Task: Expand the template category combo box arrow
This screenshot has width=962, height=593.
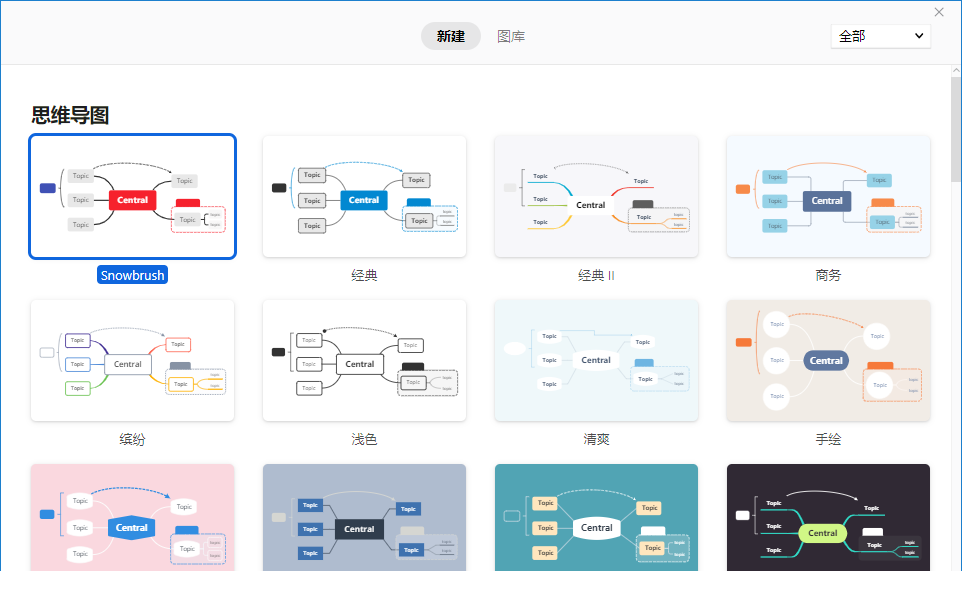Action: pos(922,35)
